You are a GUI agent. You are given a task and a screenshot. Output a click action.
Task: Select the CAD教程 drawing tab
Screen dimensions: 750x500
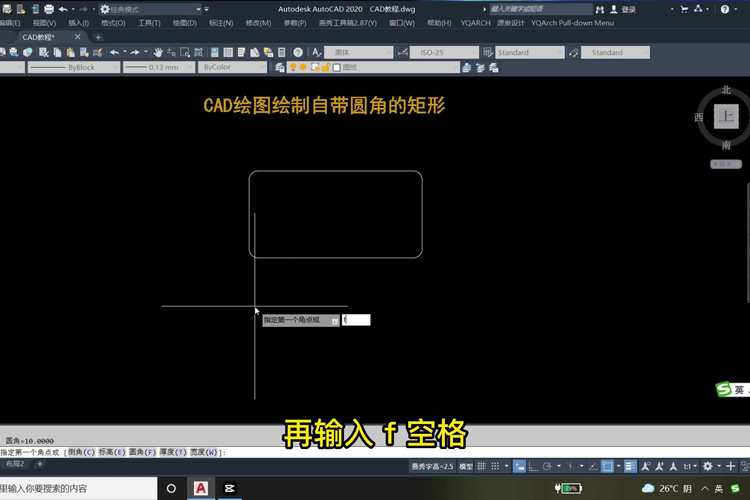[40, 37]
